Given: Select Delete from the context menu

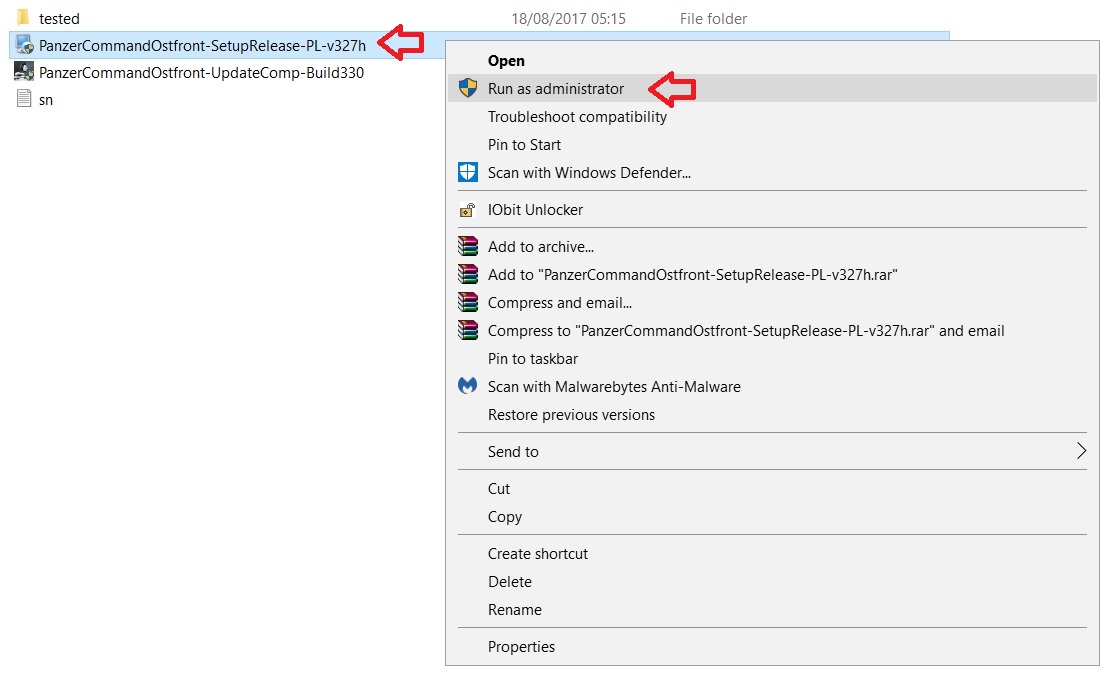Looking at the screenshot, I should [x=510, y=582].
